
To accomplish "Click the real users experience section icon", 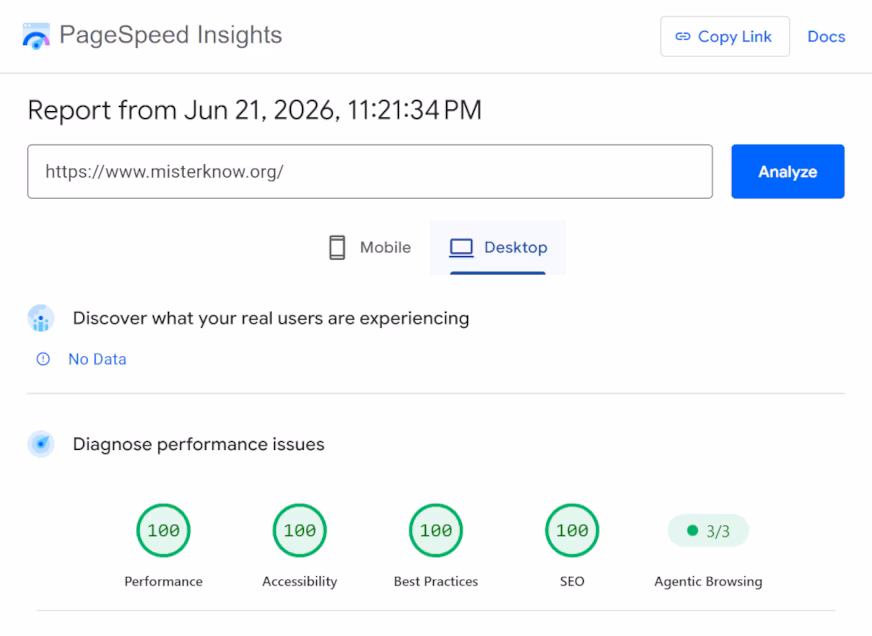I will [x=41, y=319].
